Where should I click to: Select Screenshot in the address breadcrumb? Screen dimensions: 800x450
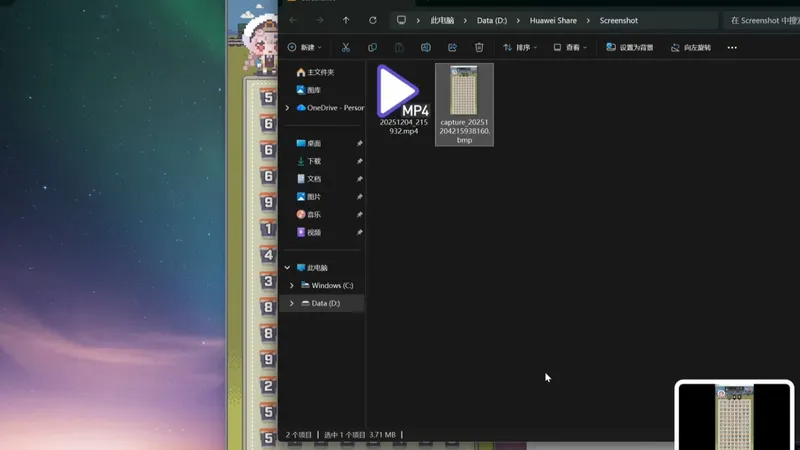point(618,20)
